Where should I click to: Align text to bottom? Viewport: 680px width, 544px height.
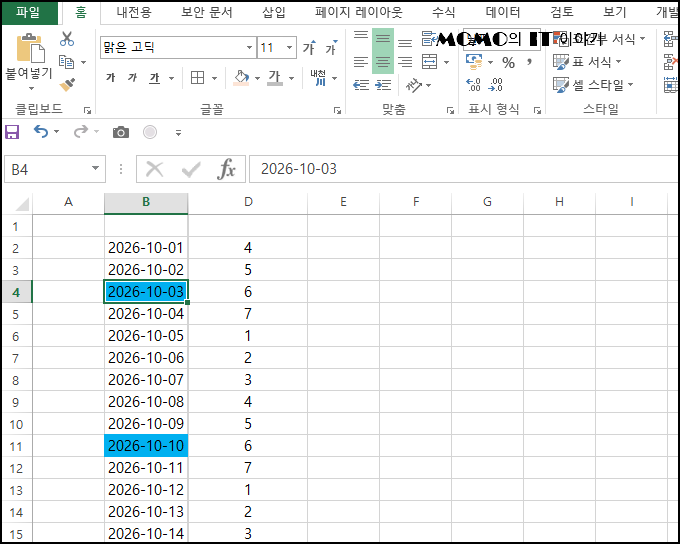click(405, 43)
